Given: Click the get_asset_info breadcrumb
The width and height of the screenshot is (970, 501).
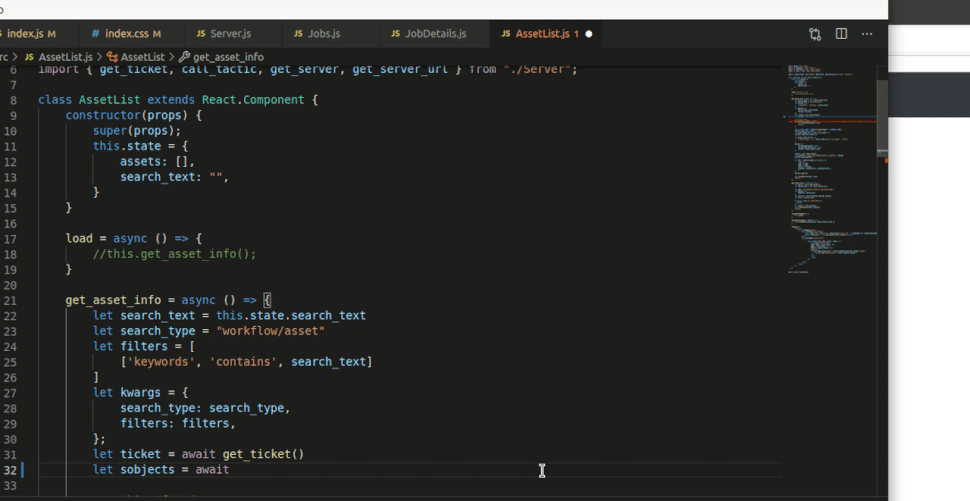Looking at the screenshot, I should click(x=228, y=57).
